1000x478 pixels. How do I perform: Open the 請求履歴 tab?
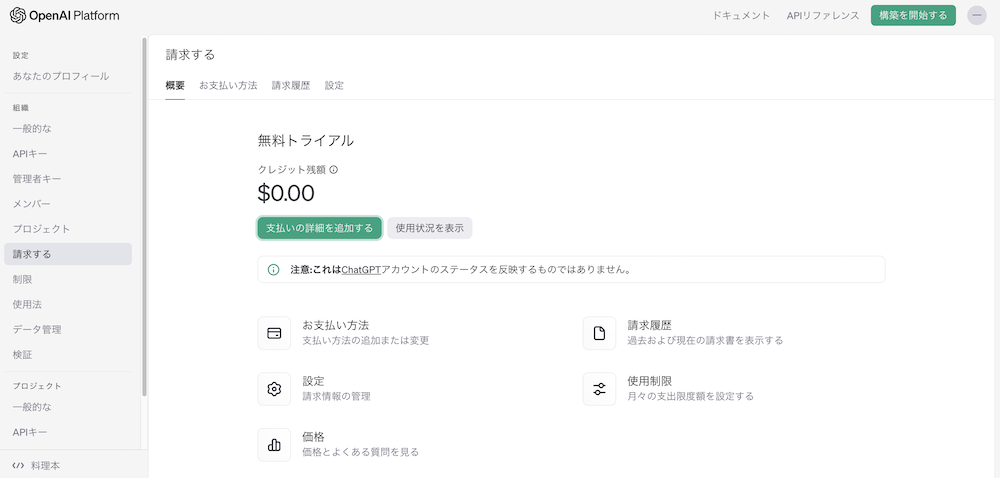[291, 86]
